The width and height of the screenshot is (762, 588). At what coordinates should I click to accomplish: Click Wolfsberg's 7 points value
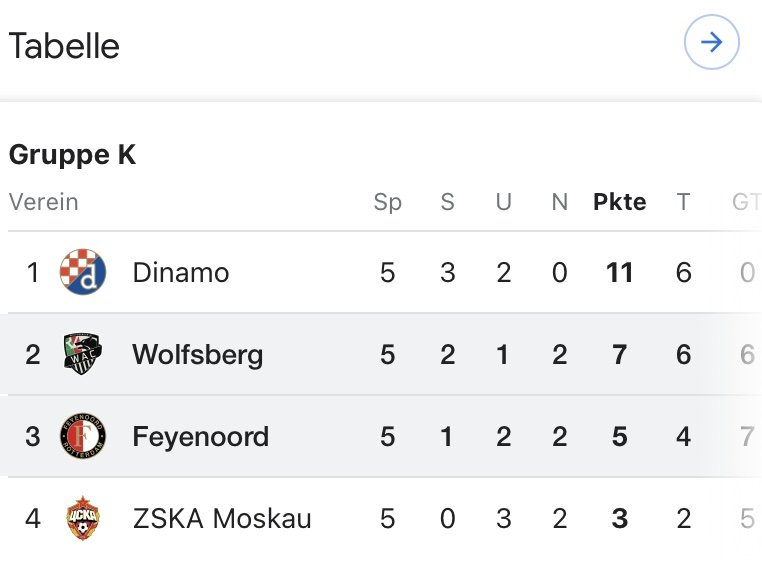[x=620, y=354]
